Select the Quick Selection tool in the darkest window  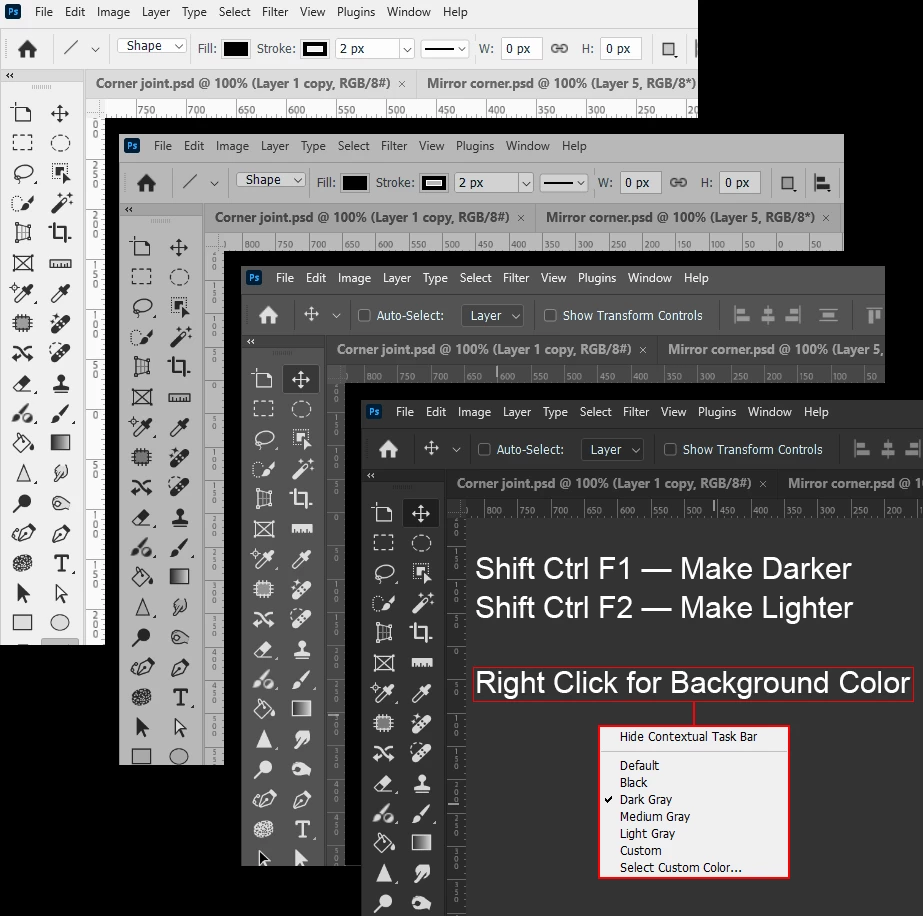pos(383,603)
